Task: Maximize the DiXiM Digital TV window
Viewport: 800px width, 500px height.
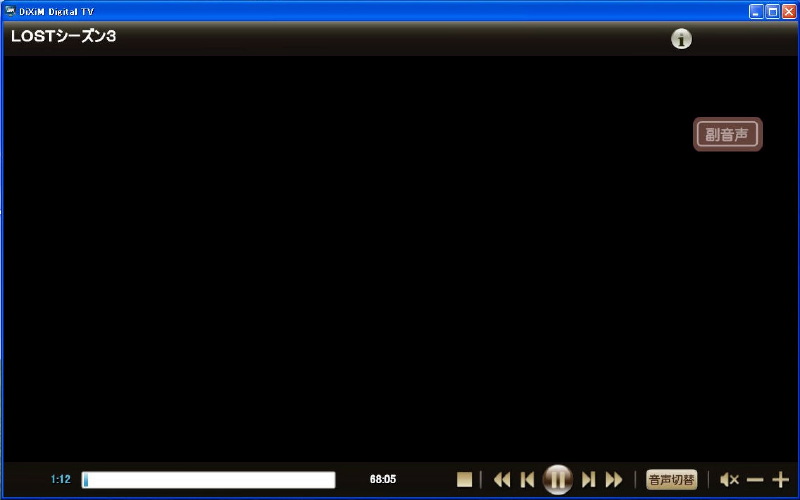Action: [773, 11]
